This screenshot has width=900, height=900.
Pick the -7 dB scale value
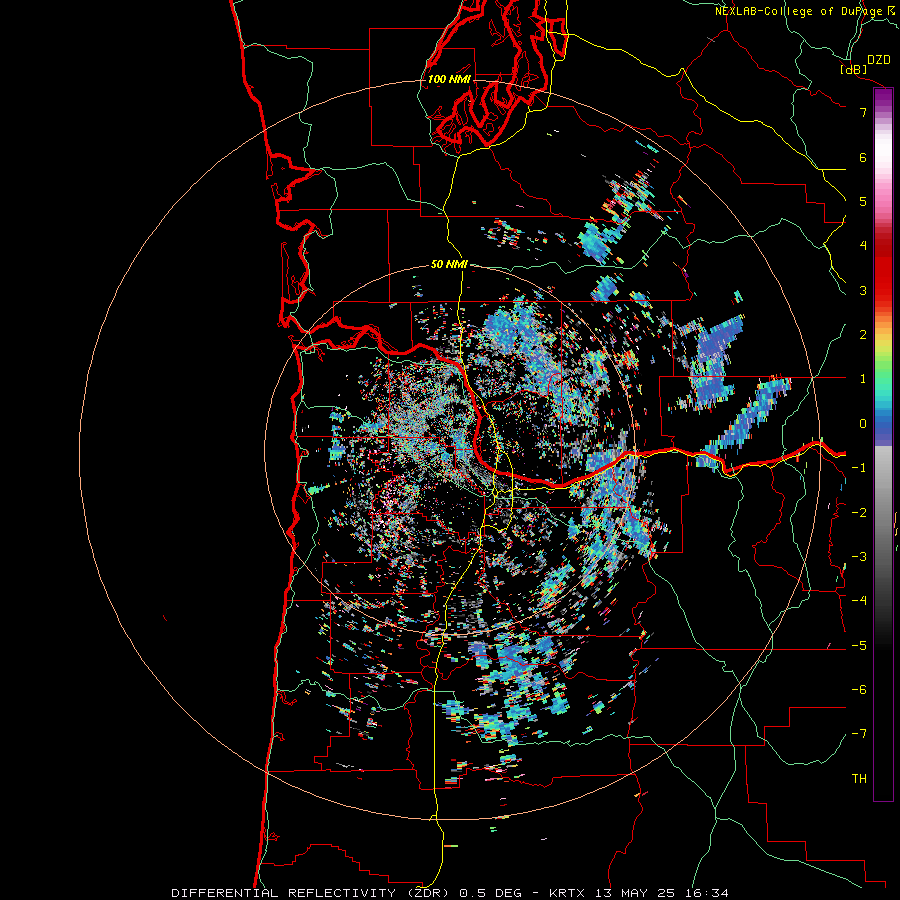(x=859, y=734)
